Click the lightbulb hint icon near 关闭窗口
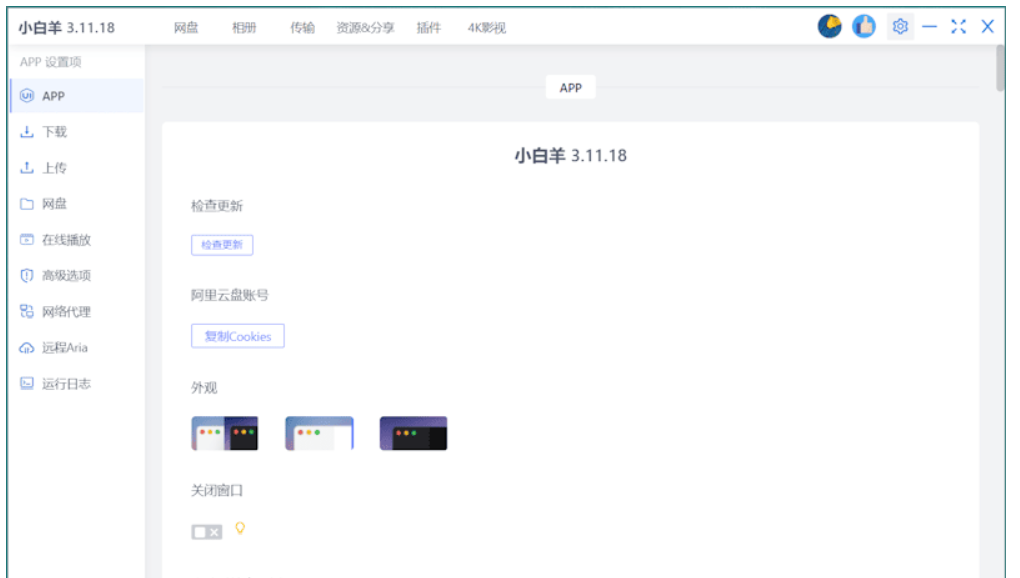This screenshot has width=1020, height=578. (240, 528)
